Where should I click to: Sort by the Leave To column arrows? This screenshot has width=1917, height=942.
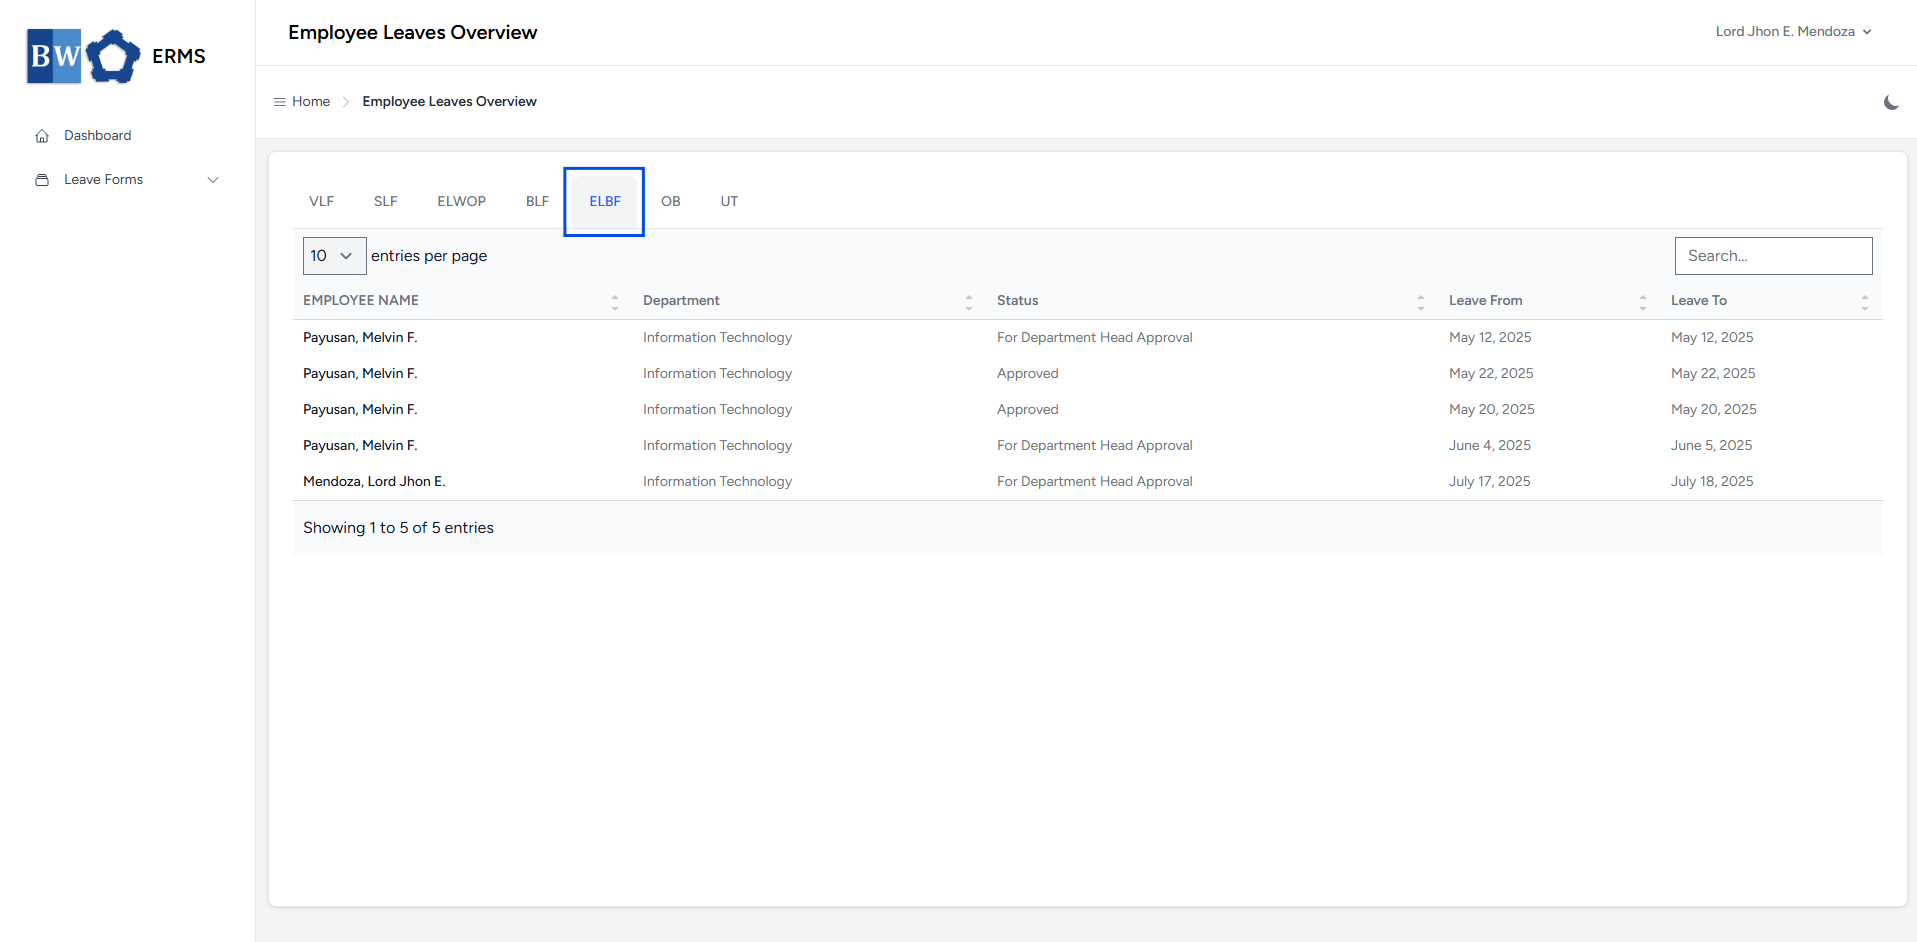point(1865,302)
